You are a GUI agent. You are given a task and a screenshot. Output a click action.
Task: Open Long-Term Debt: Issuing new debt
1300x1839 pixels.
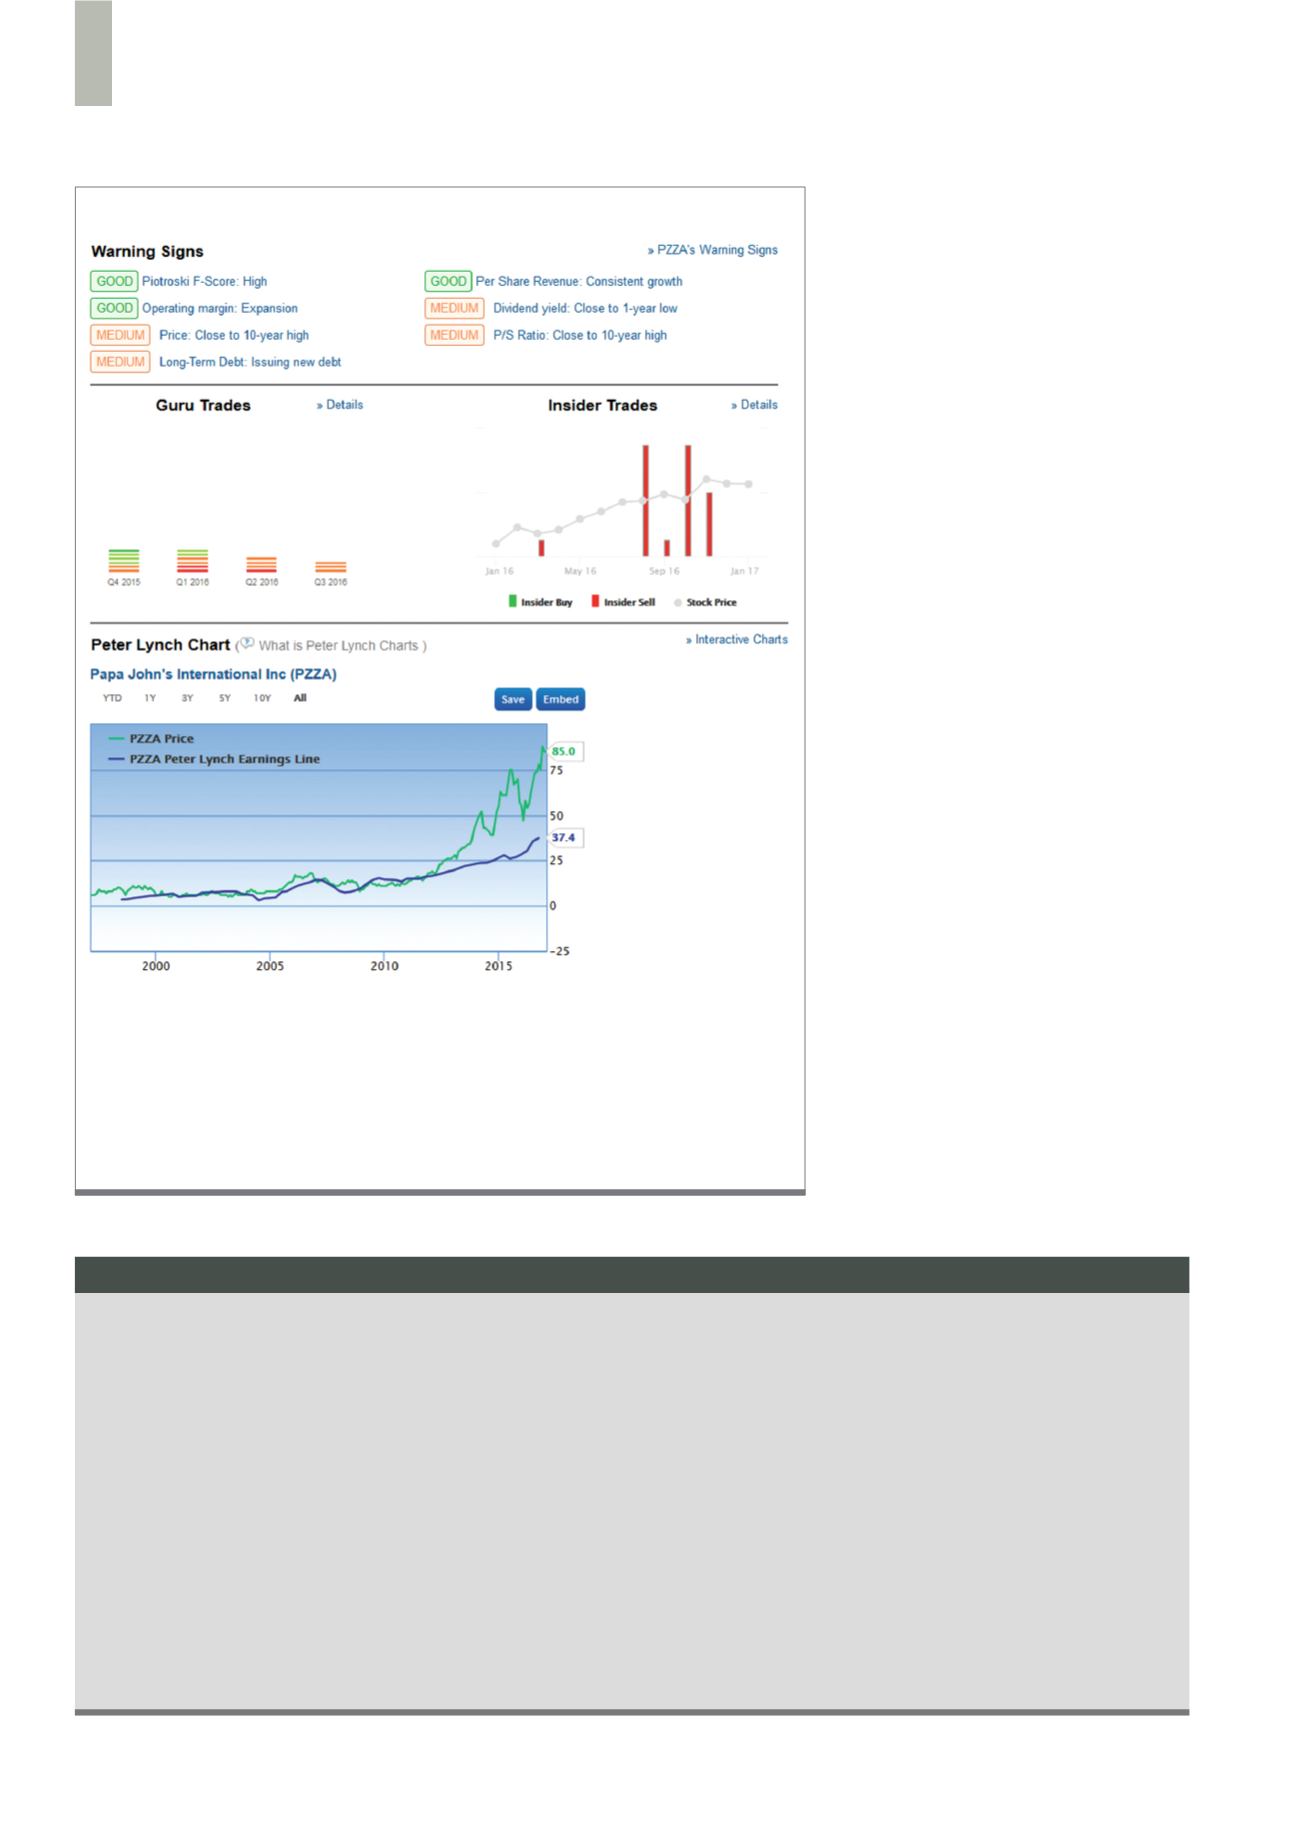click(250, 362)
